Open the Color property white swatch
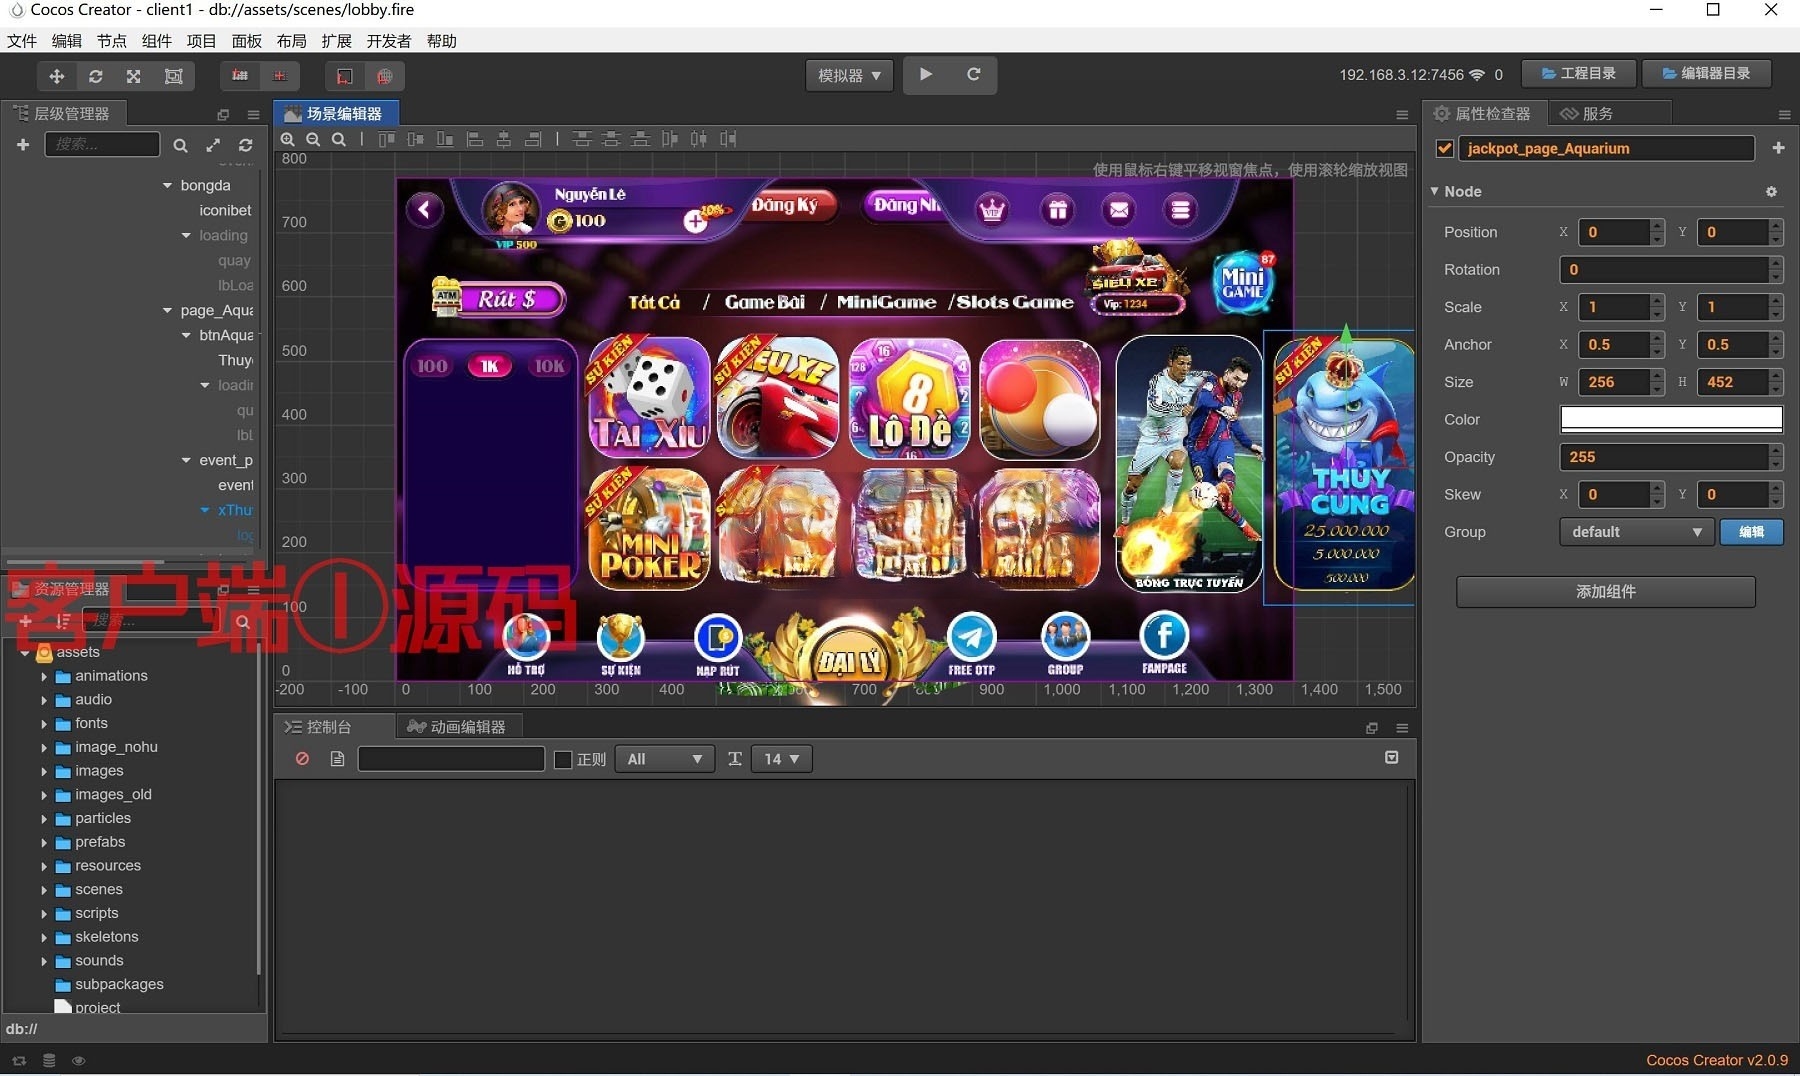The width and height of the screenshot is (1800, 1076). (x=1671, y=419)
